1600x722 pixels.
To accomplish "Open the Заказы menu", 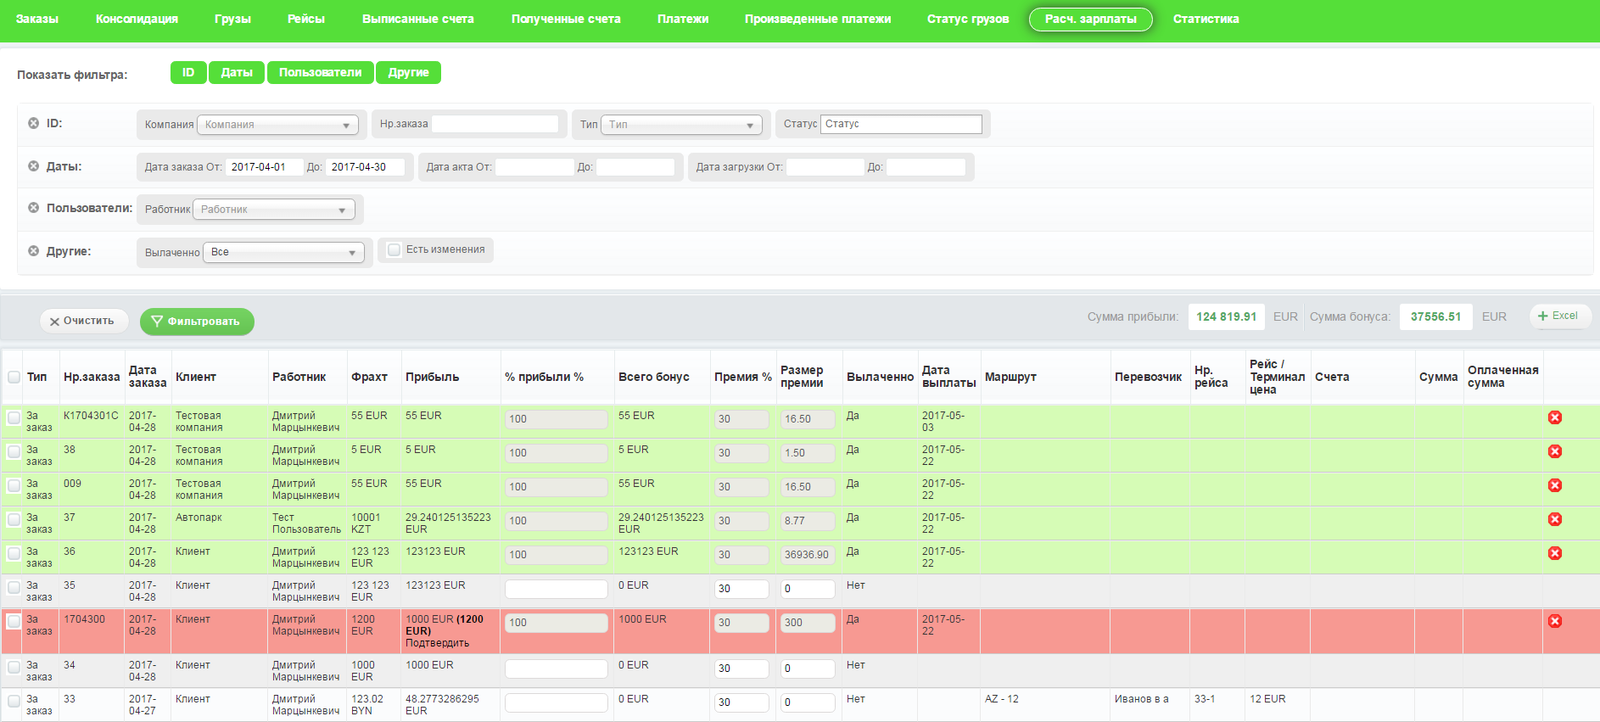I will click(37, 19).
